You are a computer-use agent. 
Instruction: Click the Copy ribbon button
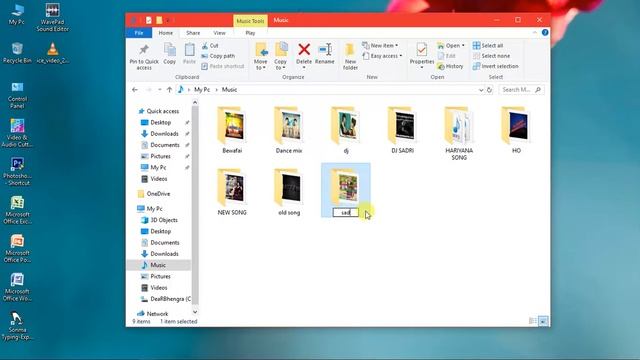(x=169, y=53)
